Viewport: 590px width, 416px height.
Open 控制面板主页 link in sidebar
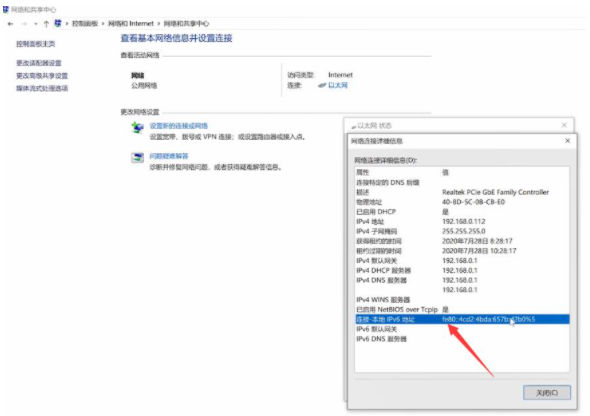(35, 44)
